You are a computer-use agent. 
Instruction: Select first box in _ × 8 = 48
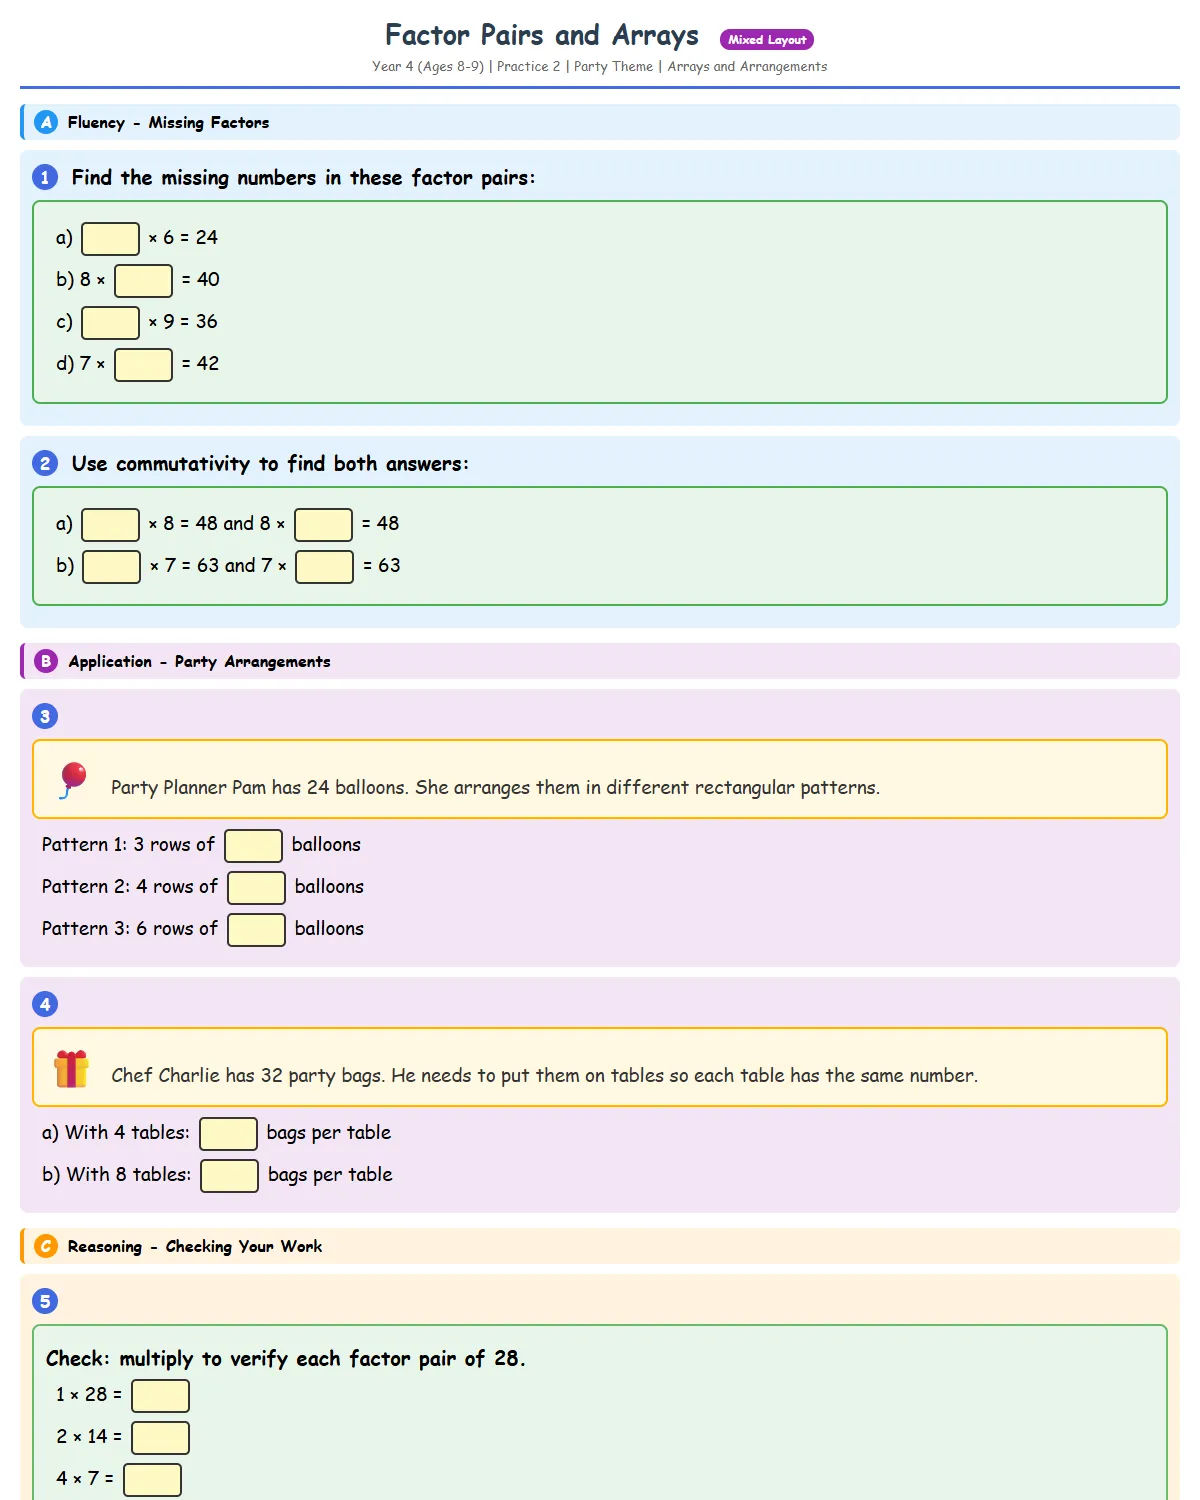tap(110, 525)
